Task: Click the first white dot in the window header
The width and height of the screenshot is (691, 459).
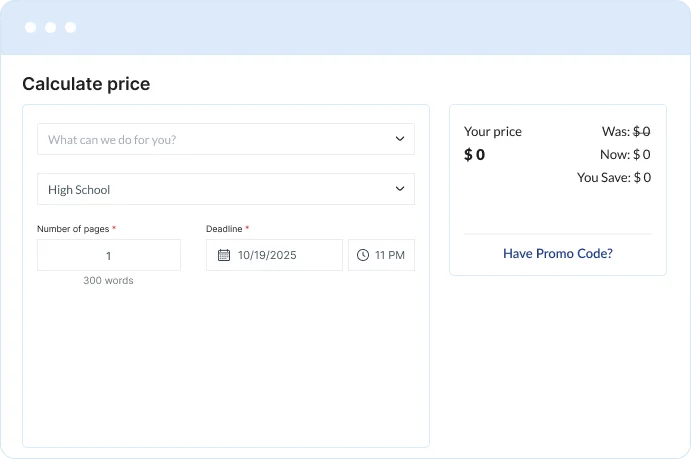Action: [x=31, y=27]
